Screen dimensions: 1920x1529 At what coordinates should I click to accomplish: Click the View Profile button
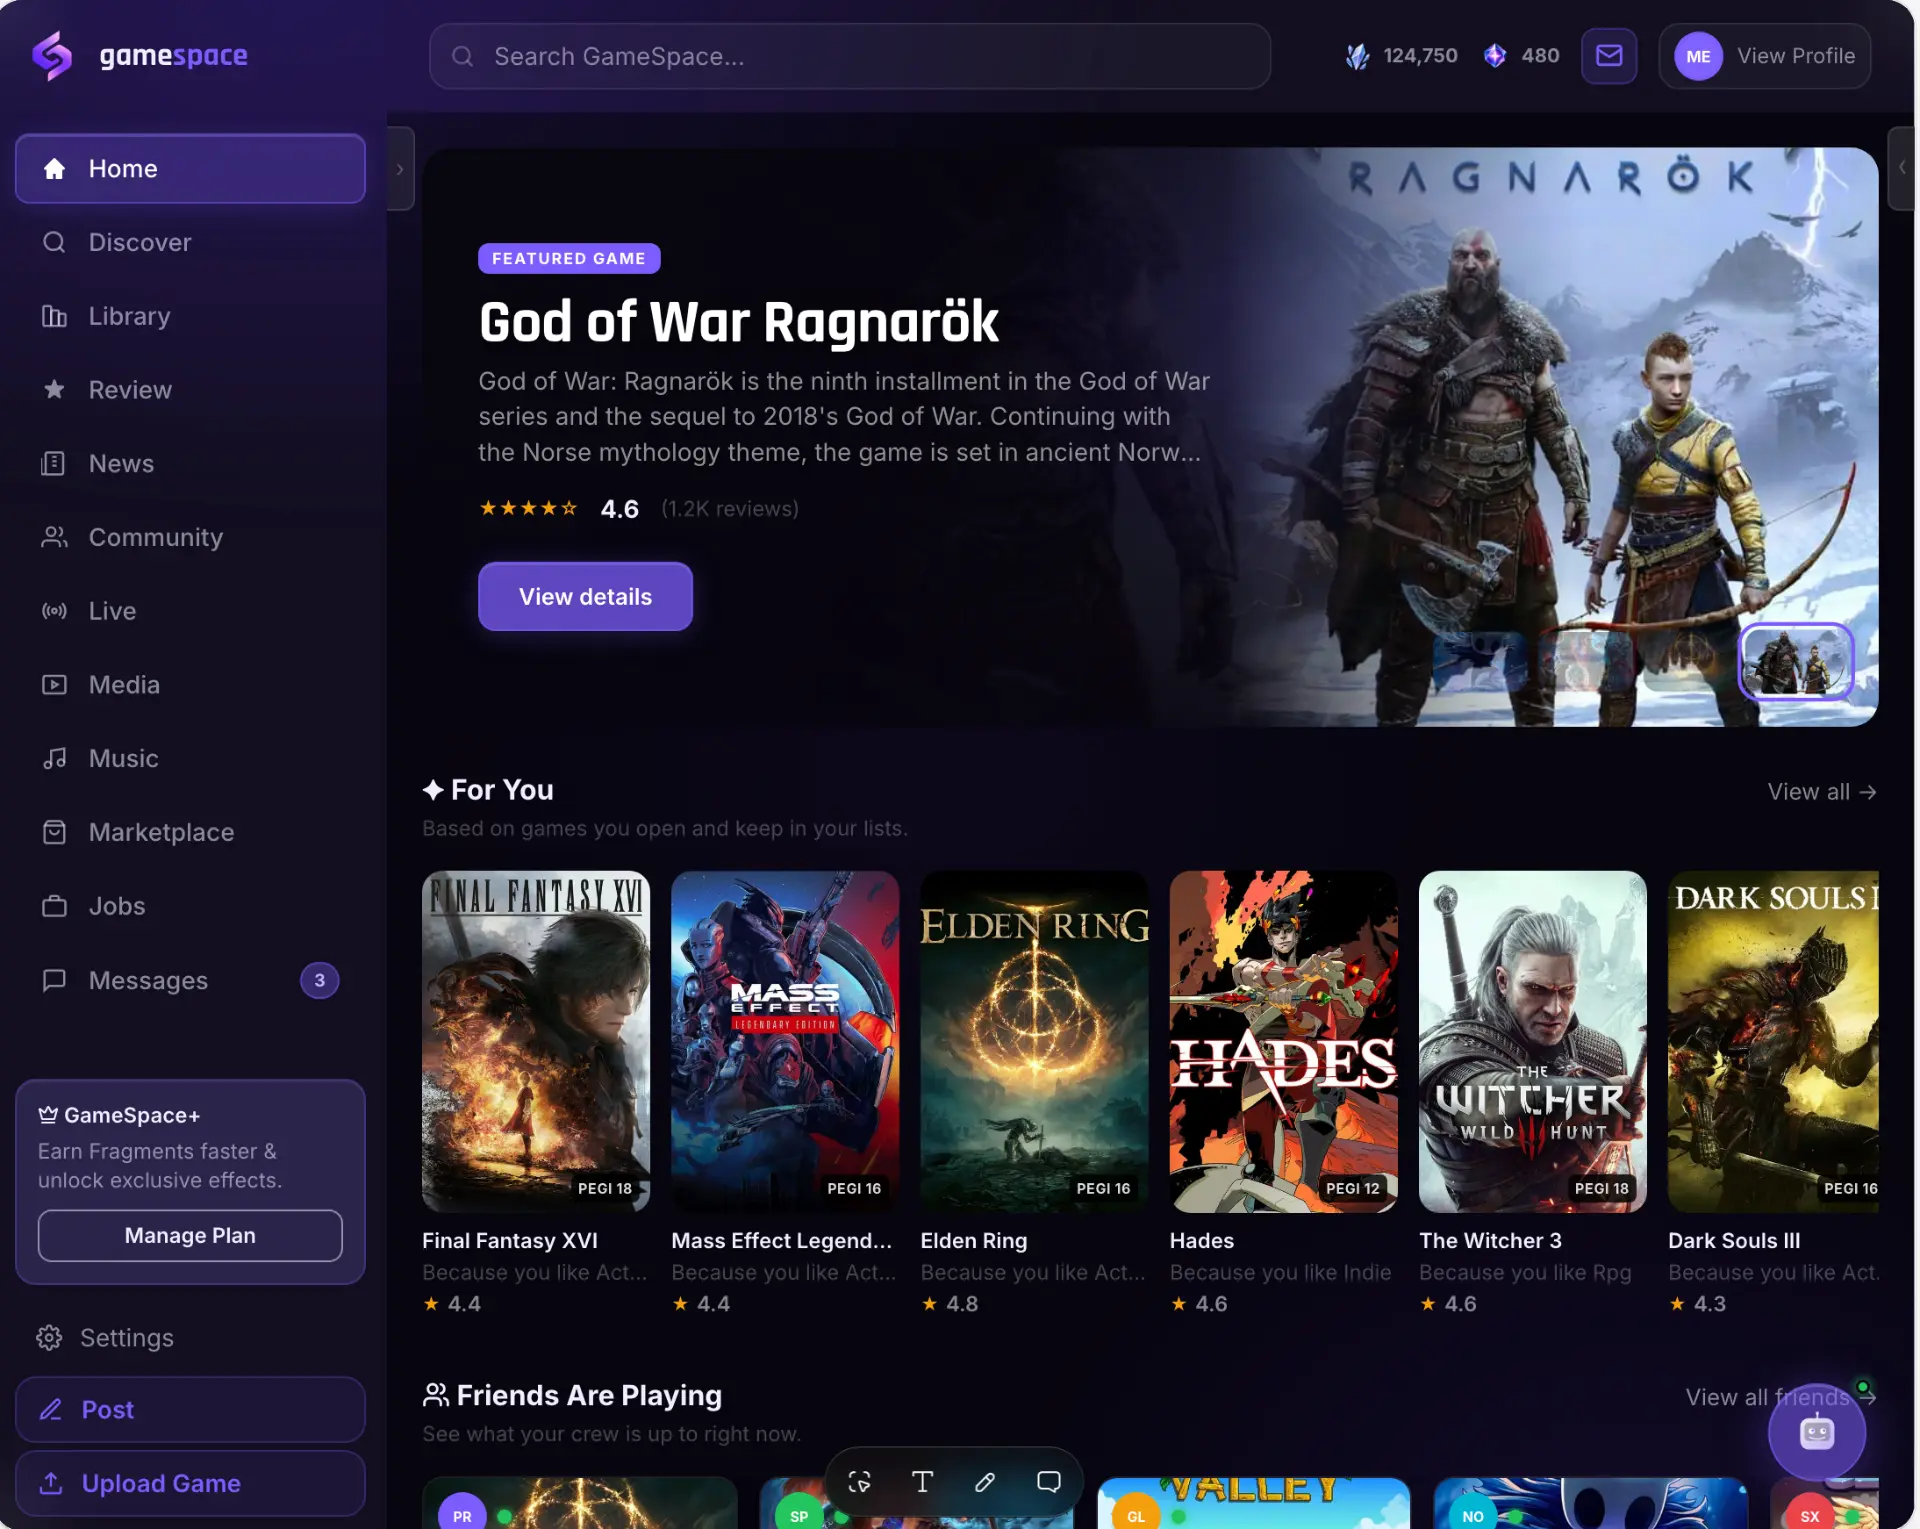pyautogui.click(x=1765, y=56)
